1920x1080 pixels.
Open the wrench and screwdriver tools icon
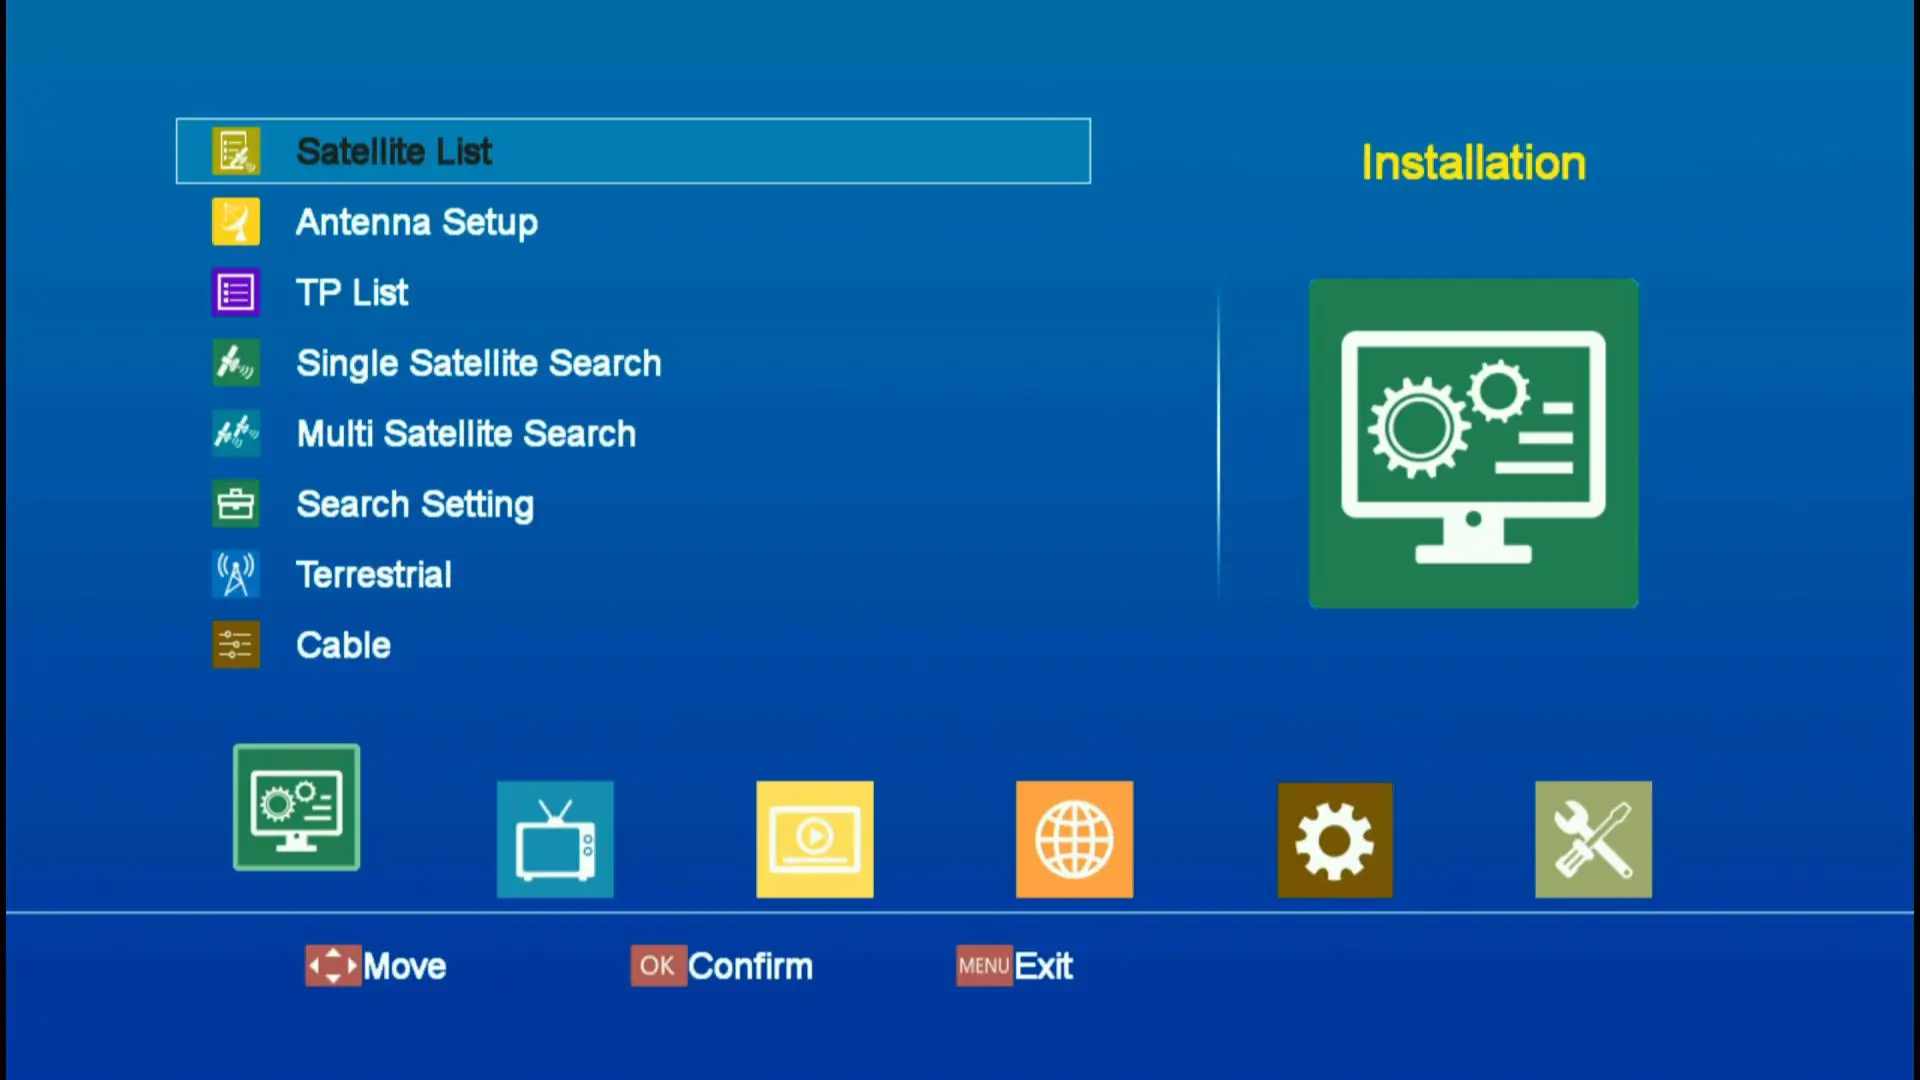pyautogui.click(x=1593, y=839)
